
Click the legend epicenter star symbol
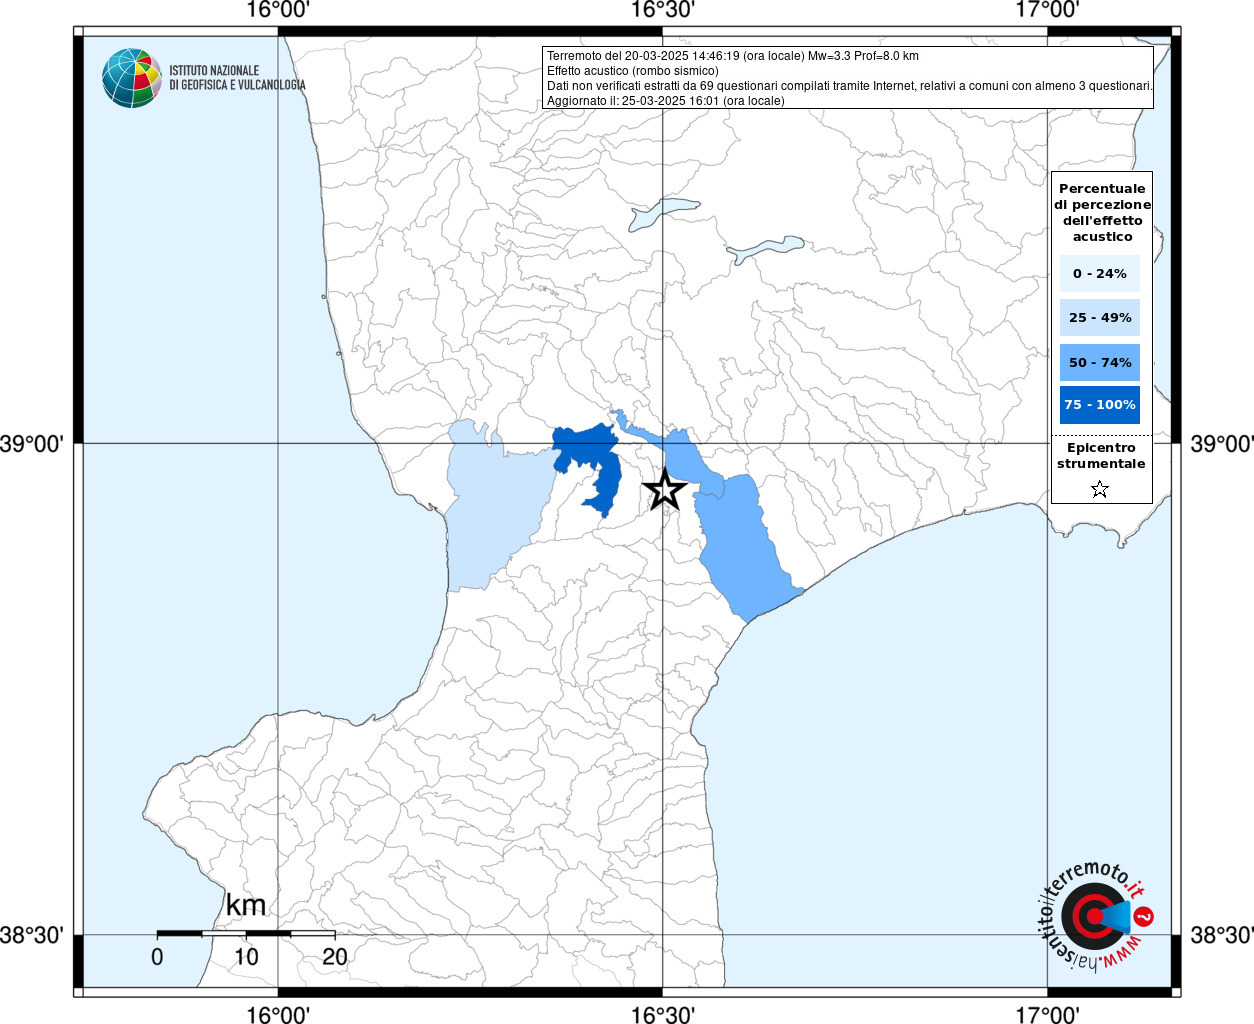click(1100, 489)
